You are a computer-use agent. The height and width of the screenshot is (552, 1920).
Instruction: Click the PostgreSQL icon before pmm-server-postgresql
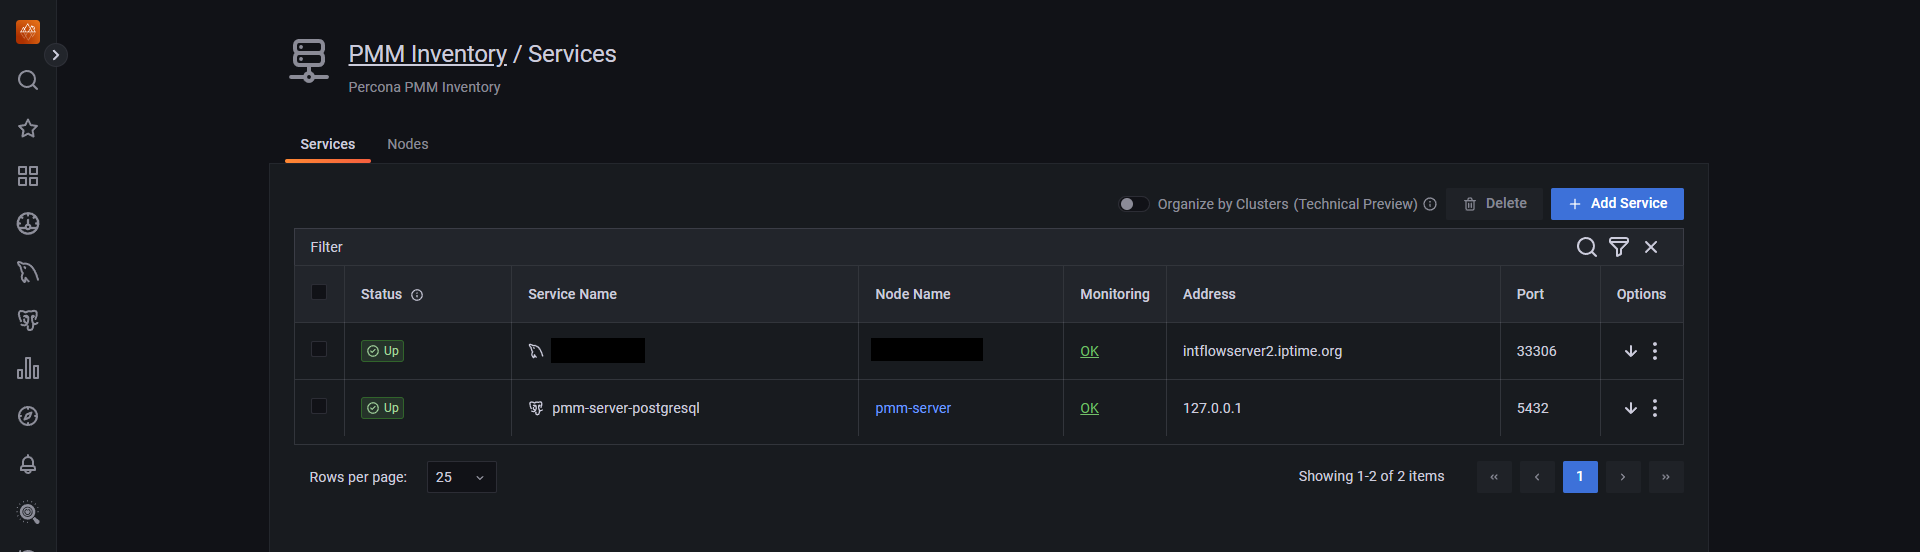pos(536,408)
